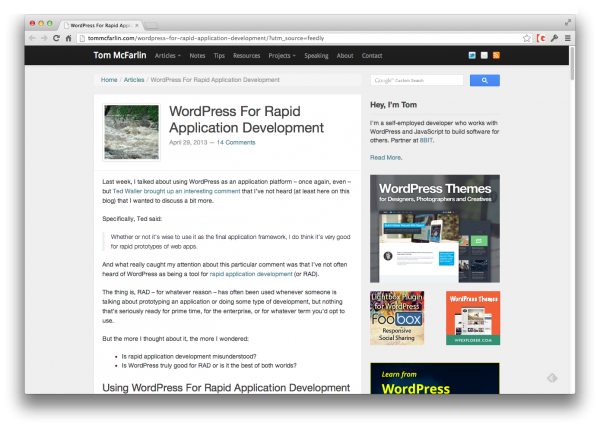Open the Ted Waller interesting comment link
Image resolution: width=600 pixels, height=428 pixels.
point(176,191)
